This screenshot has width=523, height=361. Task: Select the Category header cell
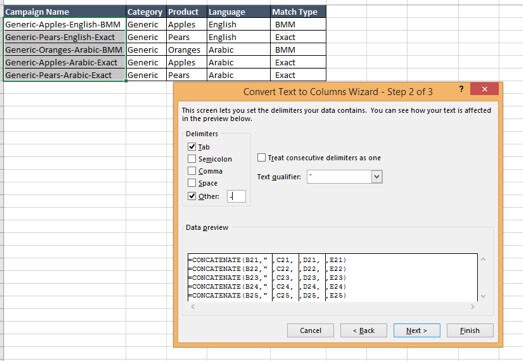pyautogui.click(x=146, y=12)
